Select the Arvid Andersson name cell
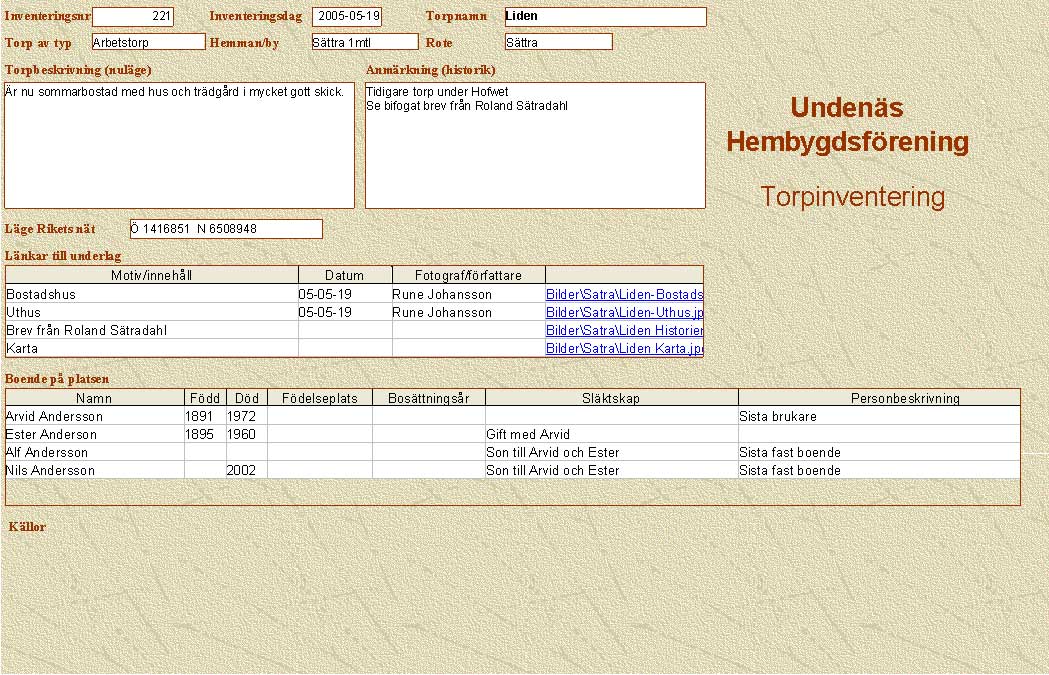 click(94, 417)
